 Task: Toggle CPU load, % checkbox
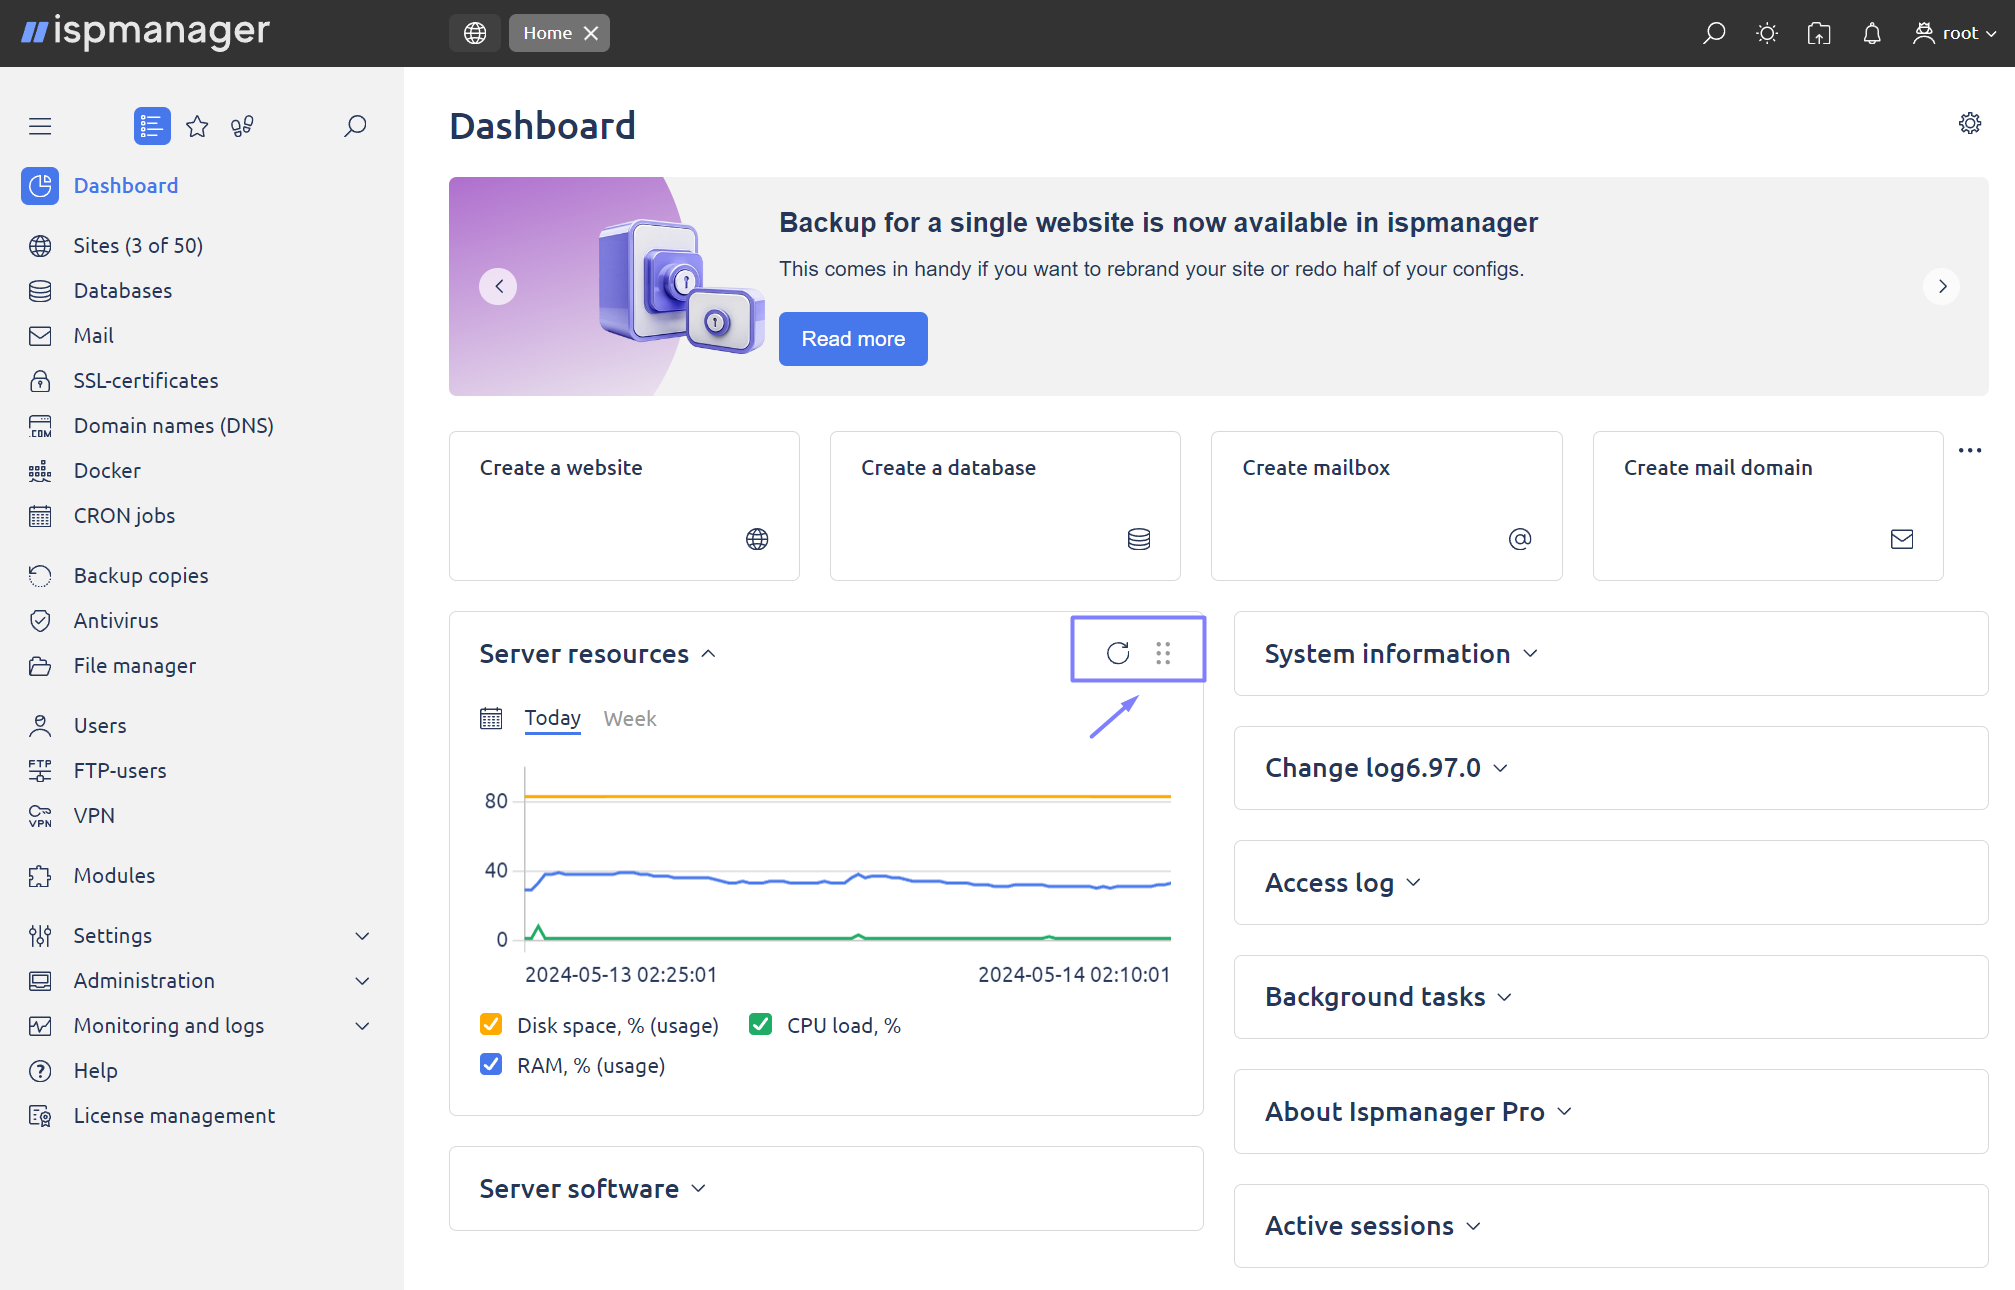[x=760, y=1024]
